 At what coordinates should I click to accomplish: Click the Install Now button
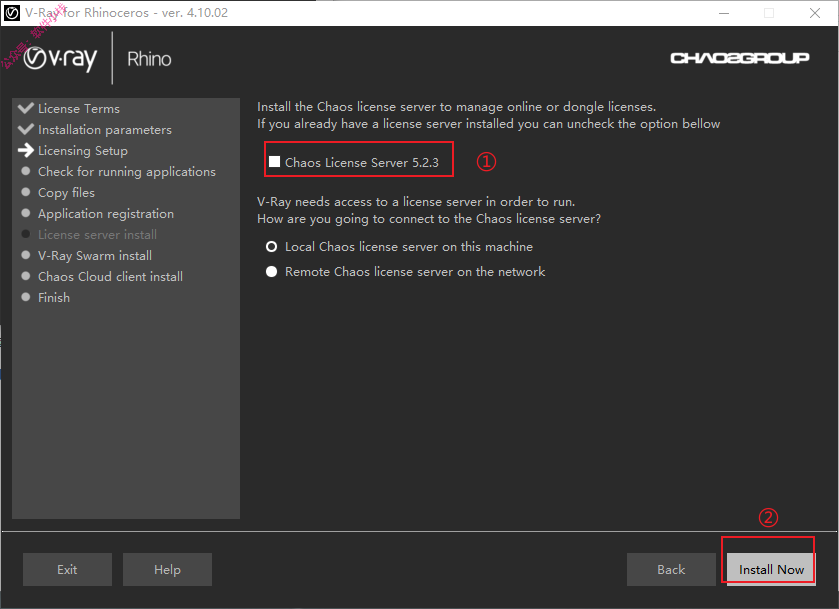(x=771, y=569)
